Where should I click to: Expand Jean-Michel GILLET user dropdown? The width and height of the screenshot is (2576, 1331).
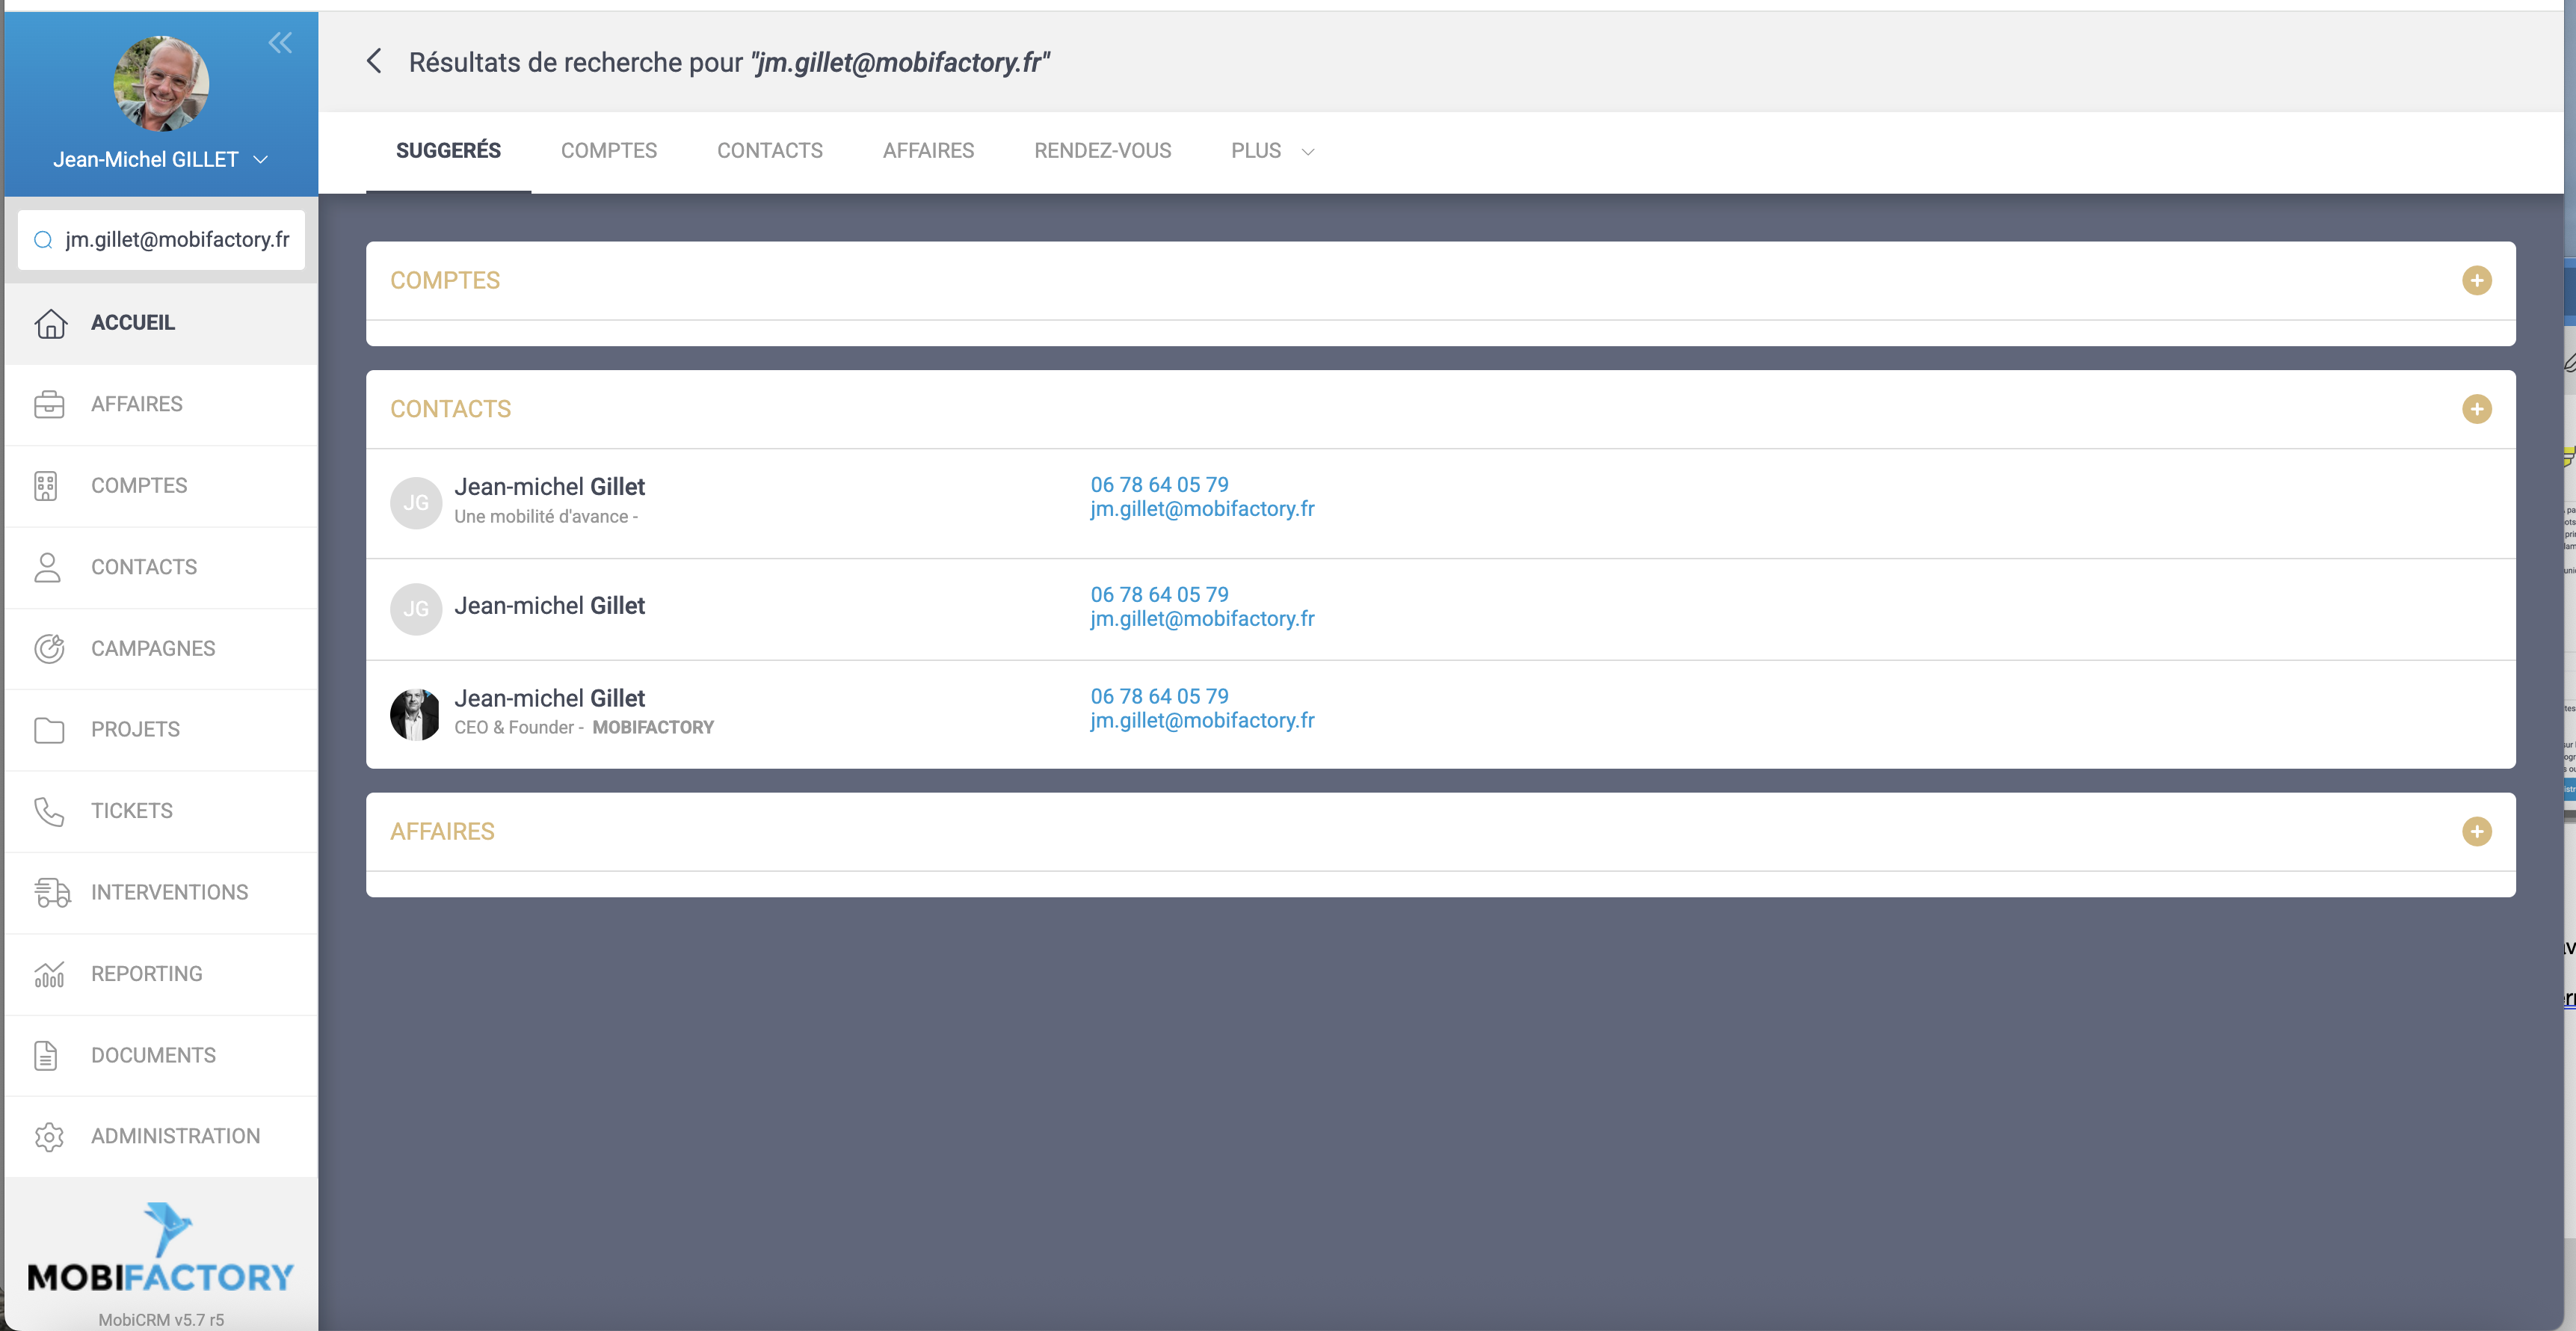[x=261, y=160]
